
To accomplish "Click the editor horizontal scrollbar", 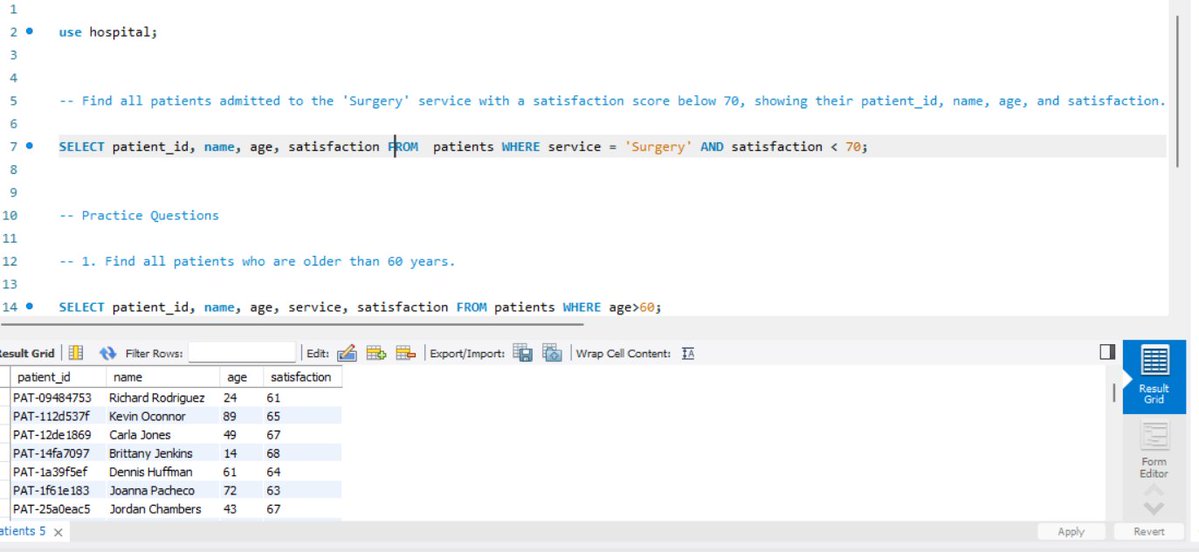I will pos(292,324).
